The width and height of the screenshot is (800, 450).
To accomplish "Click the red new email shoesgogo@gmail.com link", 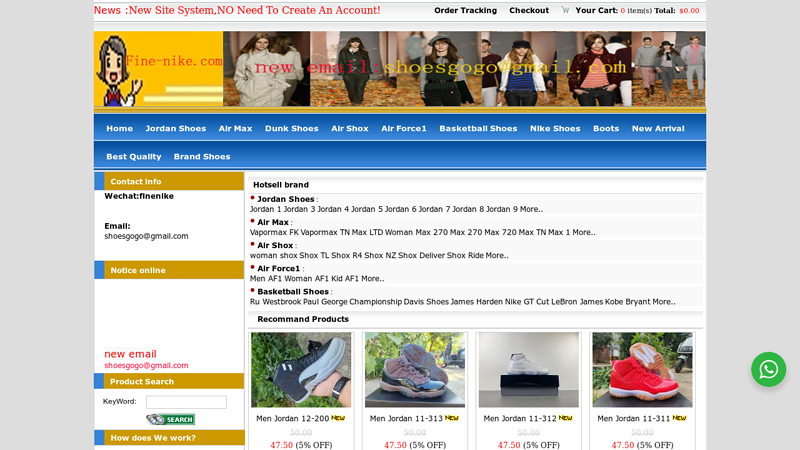I will [x=146, y=365].
